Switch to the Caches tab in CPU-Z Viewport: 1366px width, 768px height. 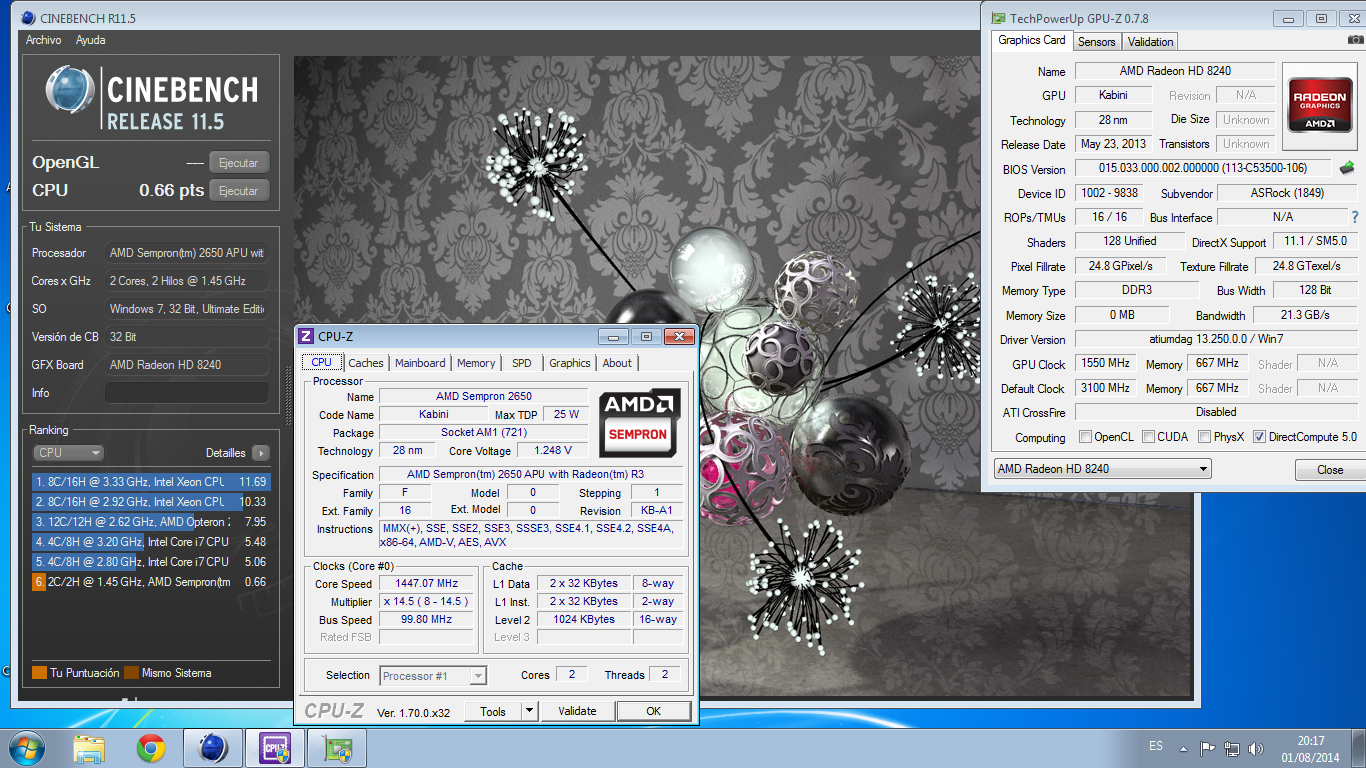[366, 363]
